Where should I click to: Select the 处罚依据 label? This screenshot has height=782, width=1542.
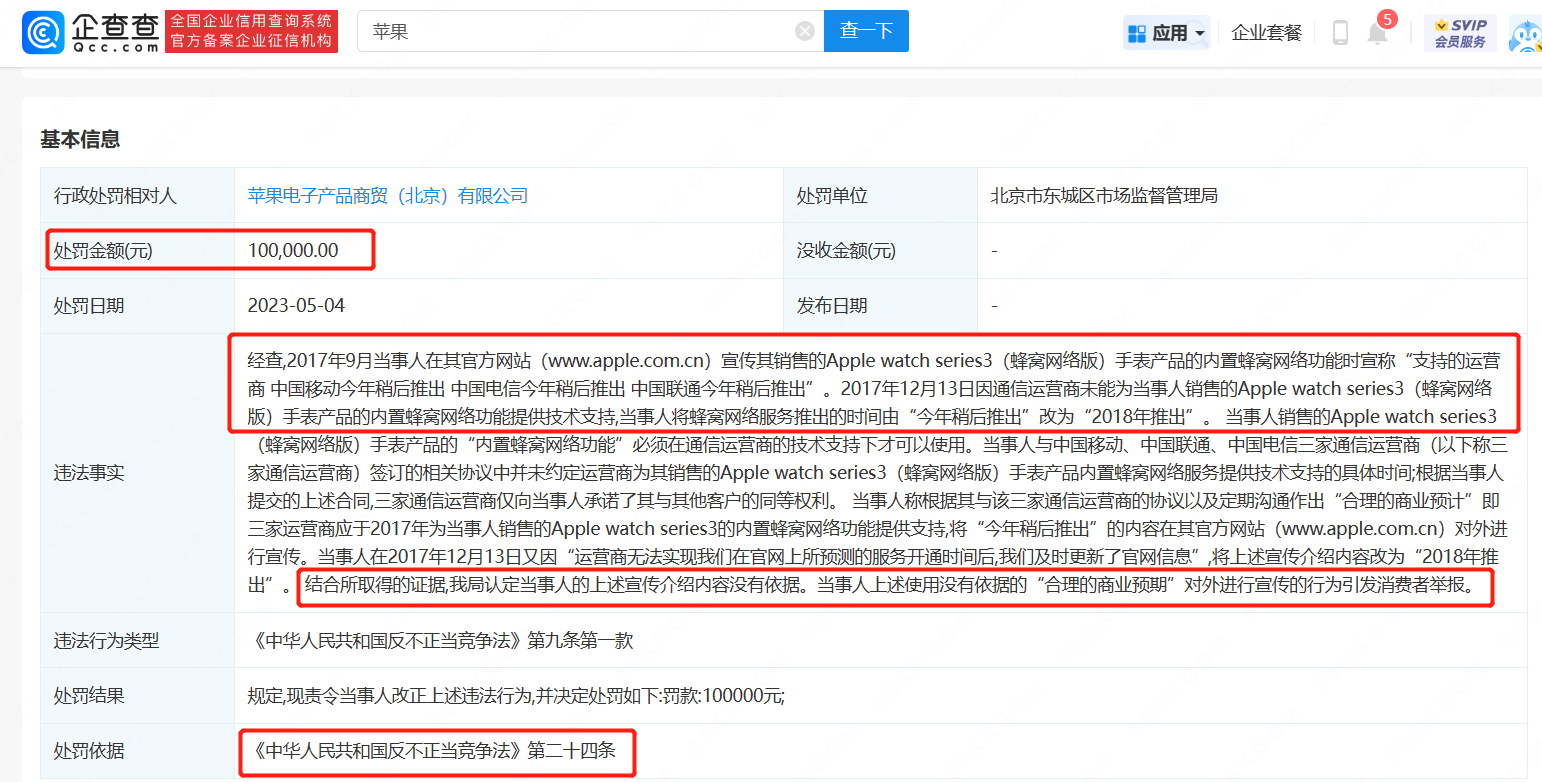pyautogui.click(x=89, y=750)
